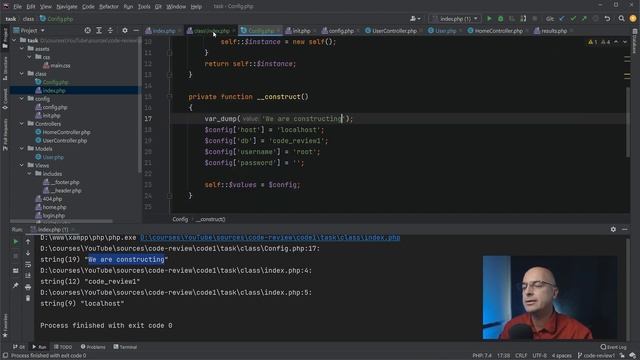Open the Git tool window button
Image resolution: width=640 pixels, height=360 pixels.
point(18,347)
